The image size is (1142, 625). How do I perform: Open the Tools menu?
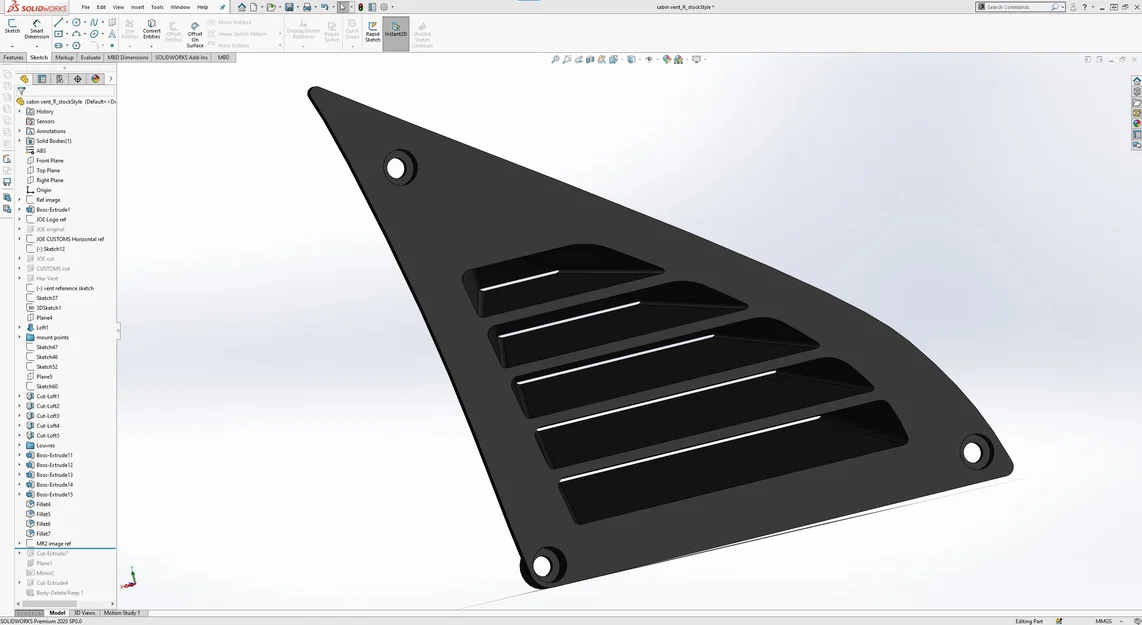click(x=156, y=6)
